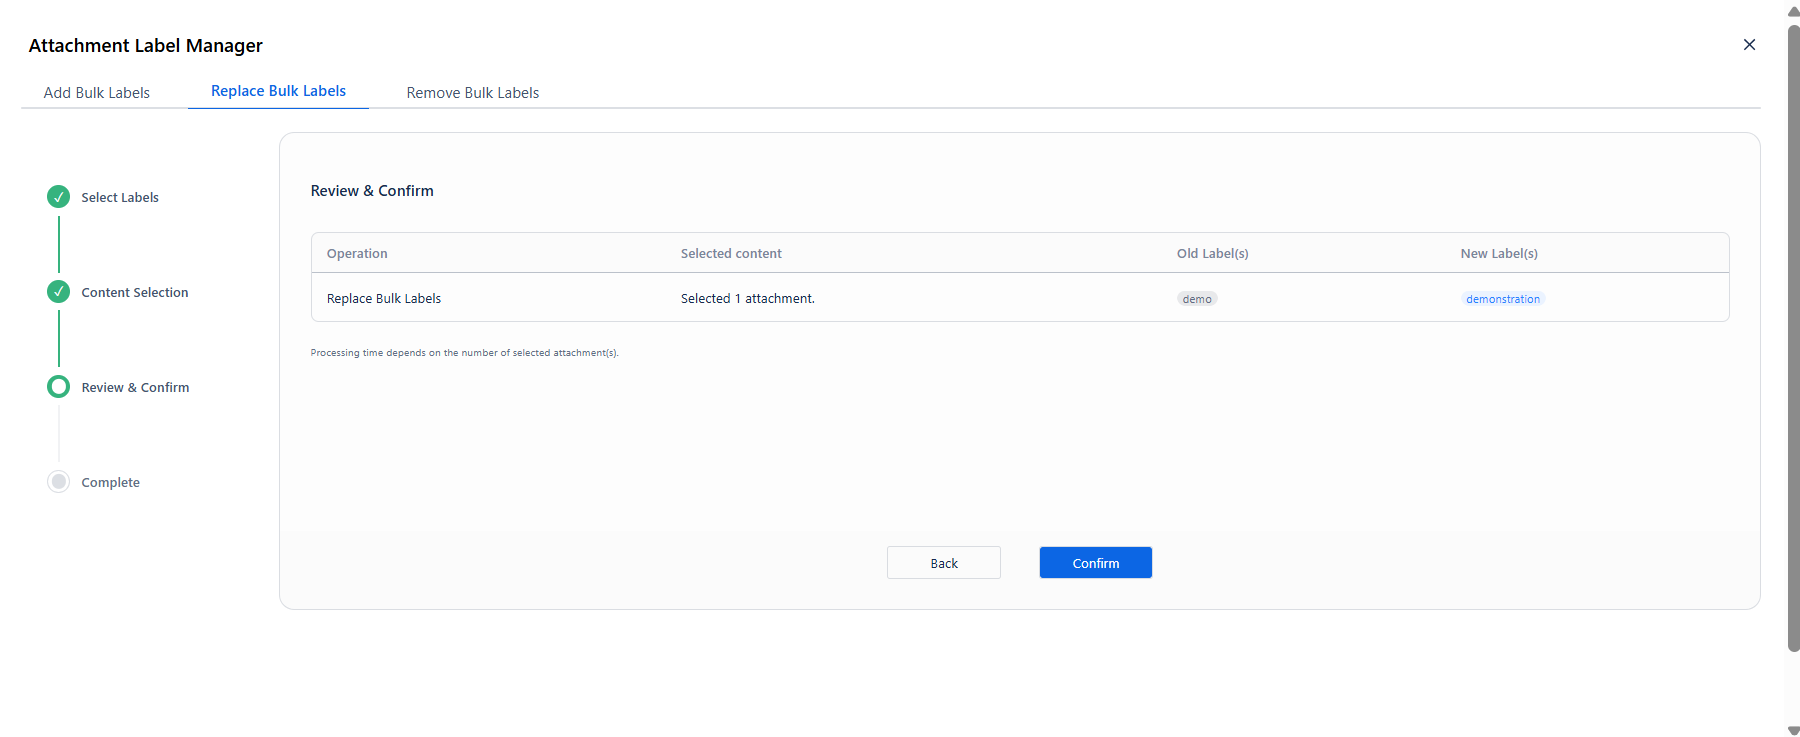
Task: Click the 'Selected 1 attachment.' cell
Action: (748, 298)
